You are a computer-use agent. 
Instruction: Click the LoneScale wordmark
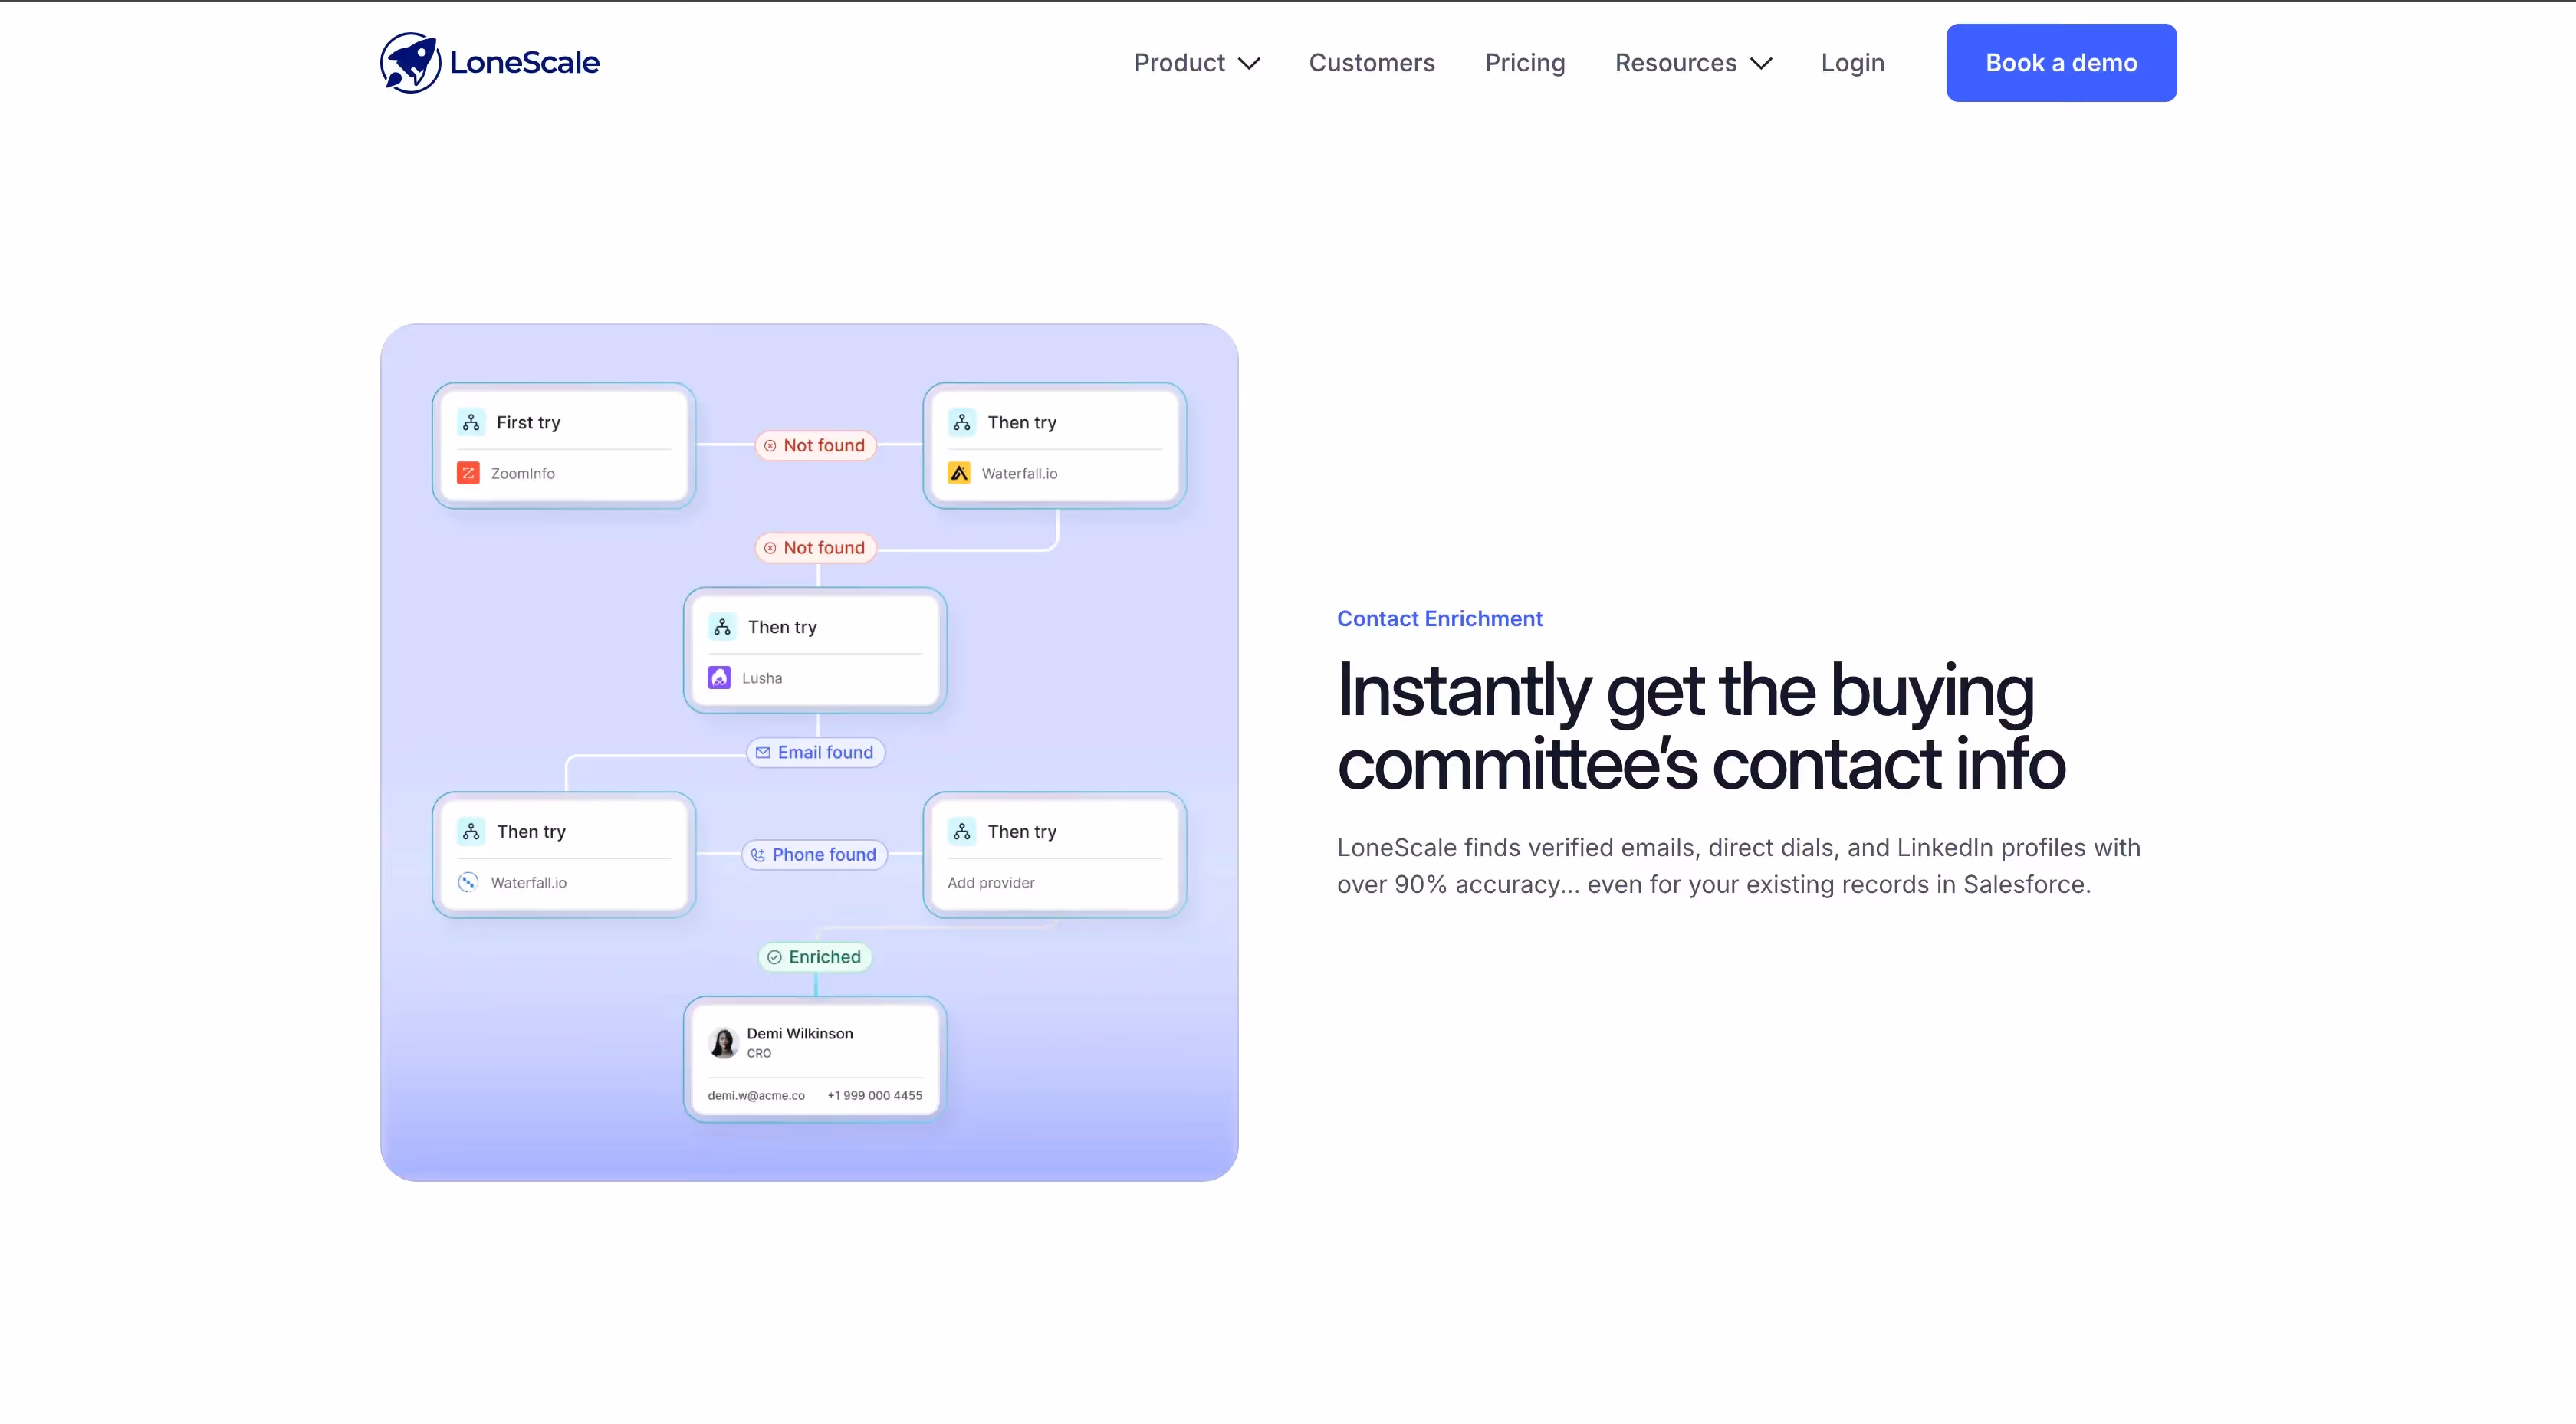525,63
